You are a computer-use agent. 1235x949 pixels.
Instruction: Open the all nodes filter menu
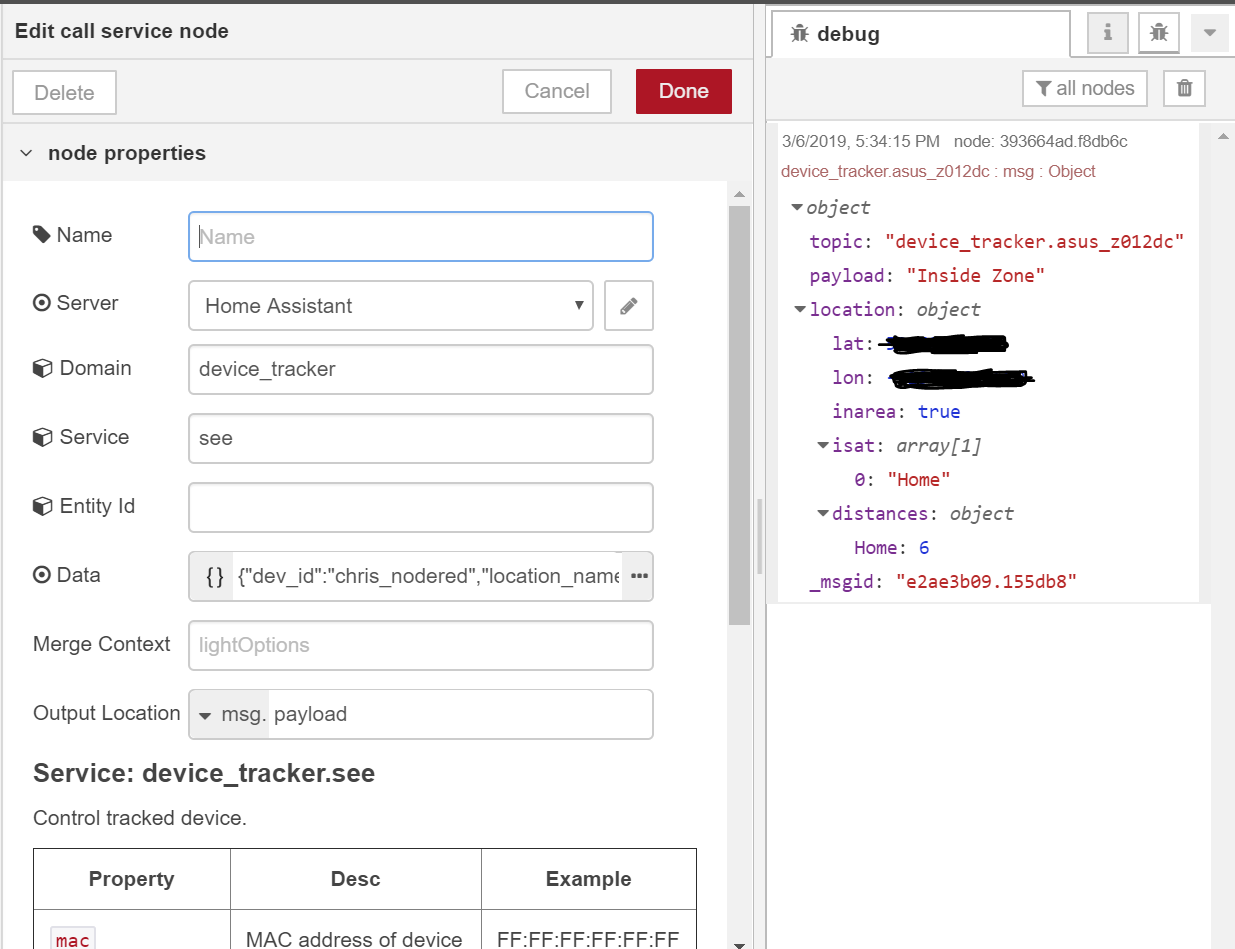click(1084, 88)
